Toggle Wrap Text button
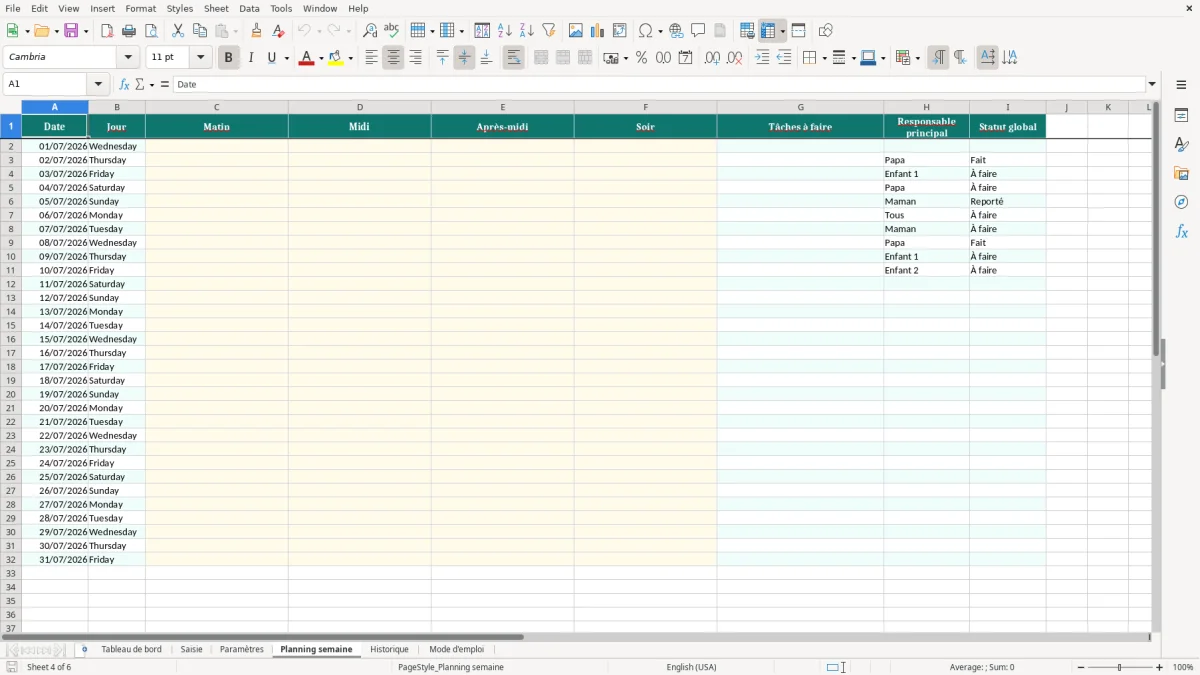This screenshot has height=675, width=1200. [513, 58]
